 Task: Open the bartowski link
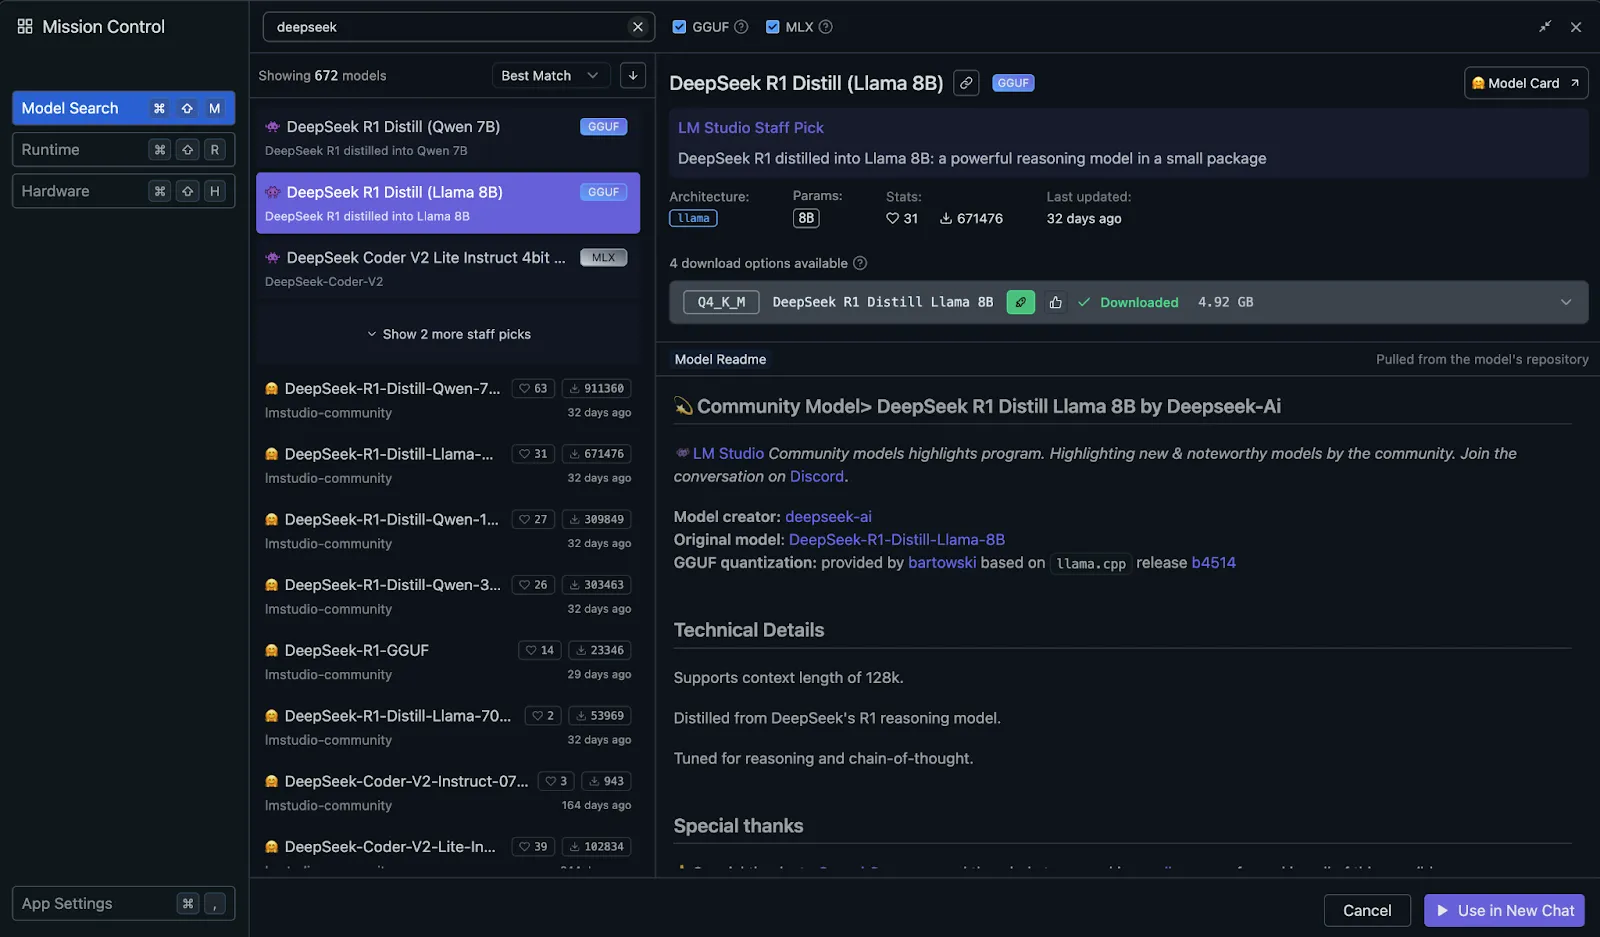pyautogui.click(x=942, y=563)
